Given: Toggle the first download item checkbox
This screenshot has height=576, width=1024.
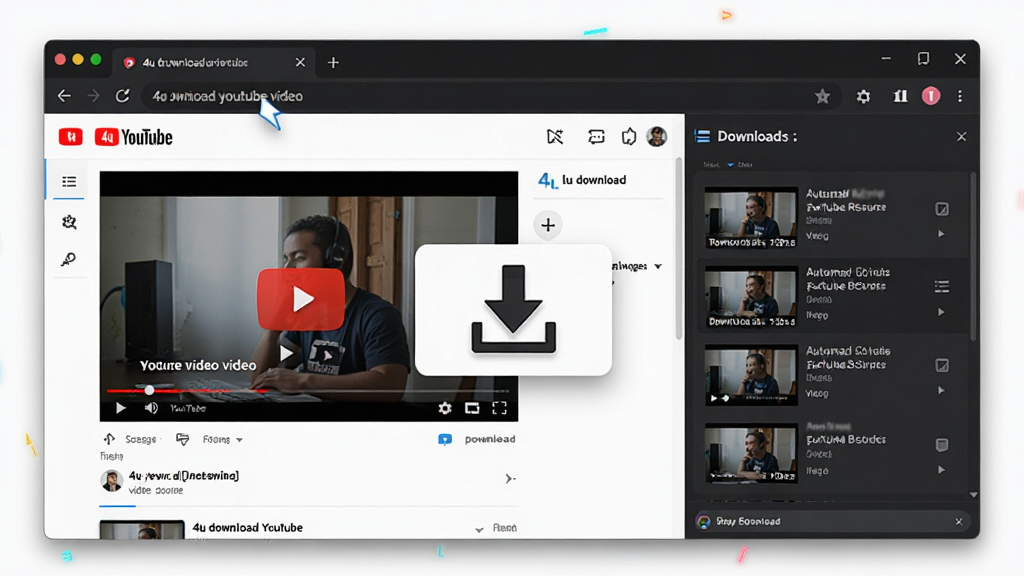Looking at the screenshot, I should coord(942,209).
